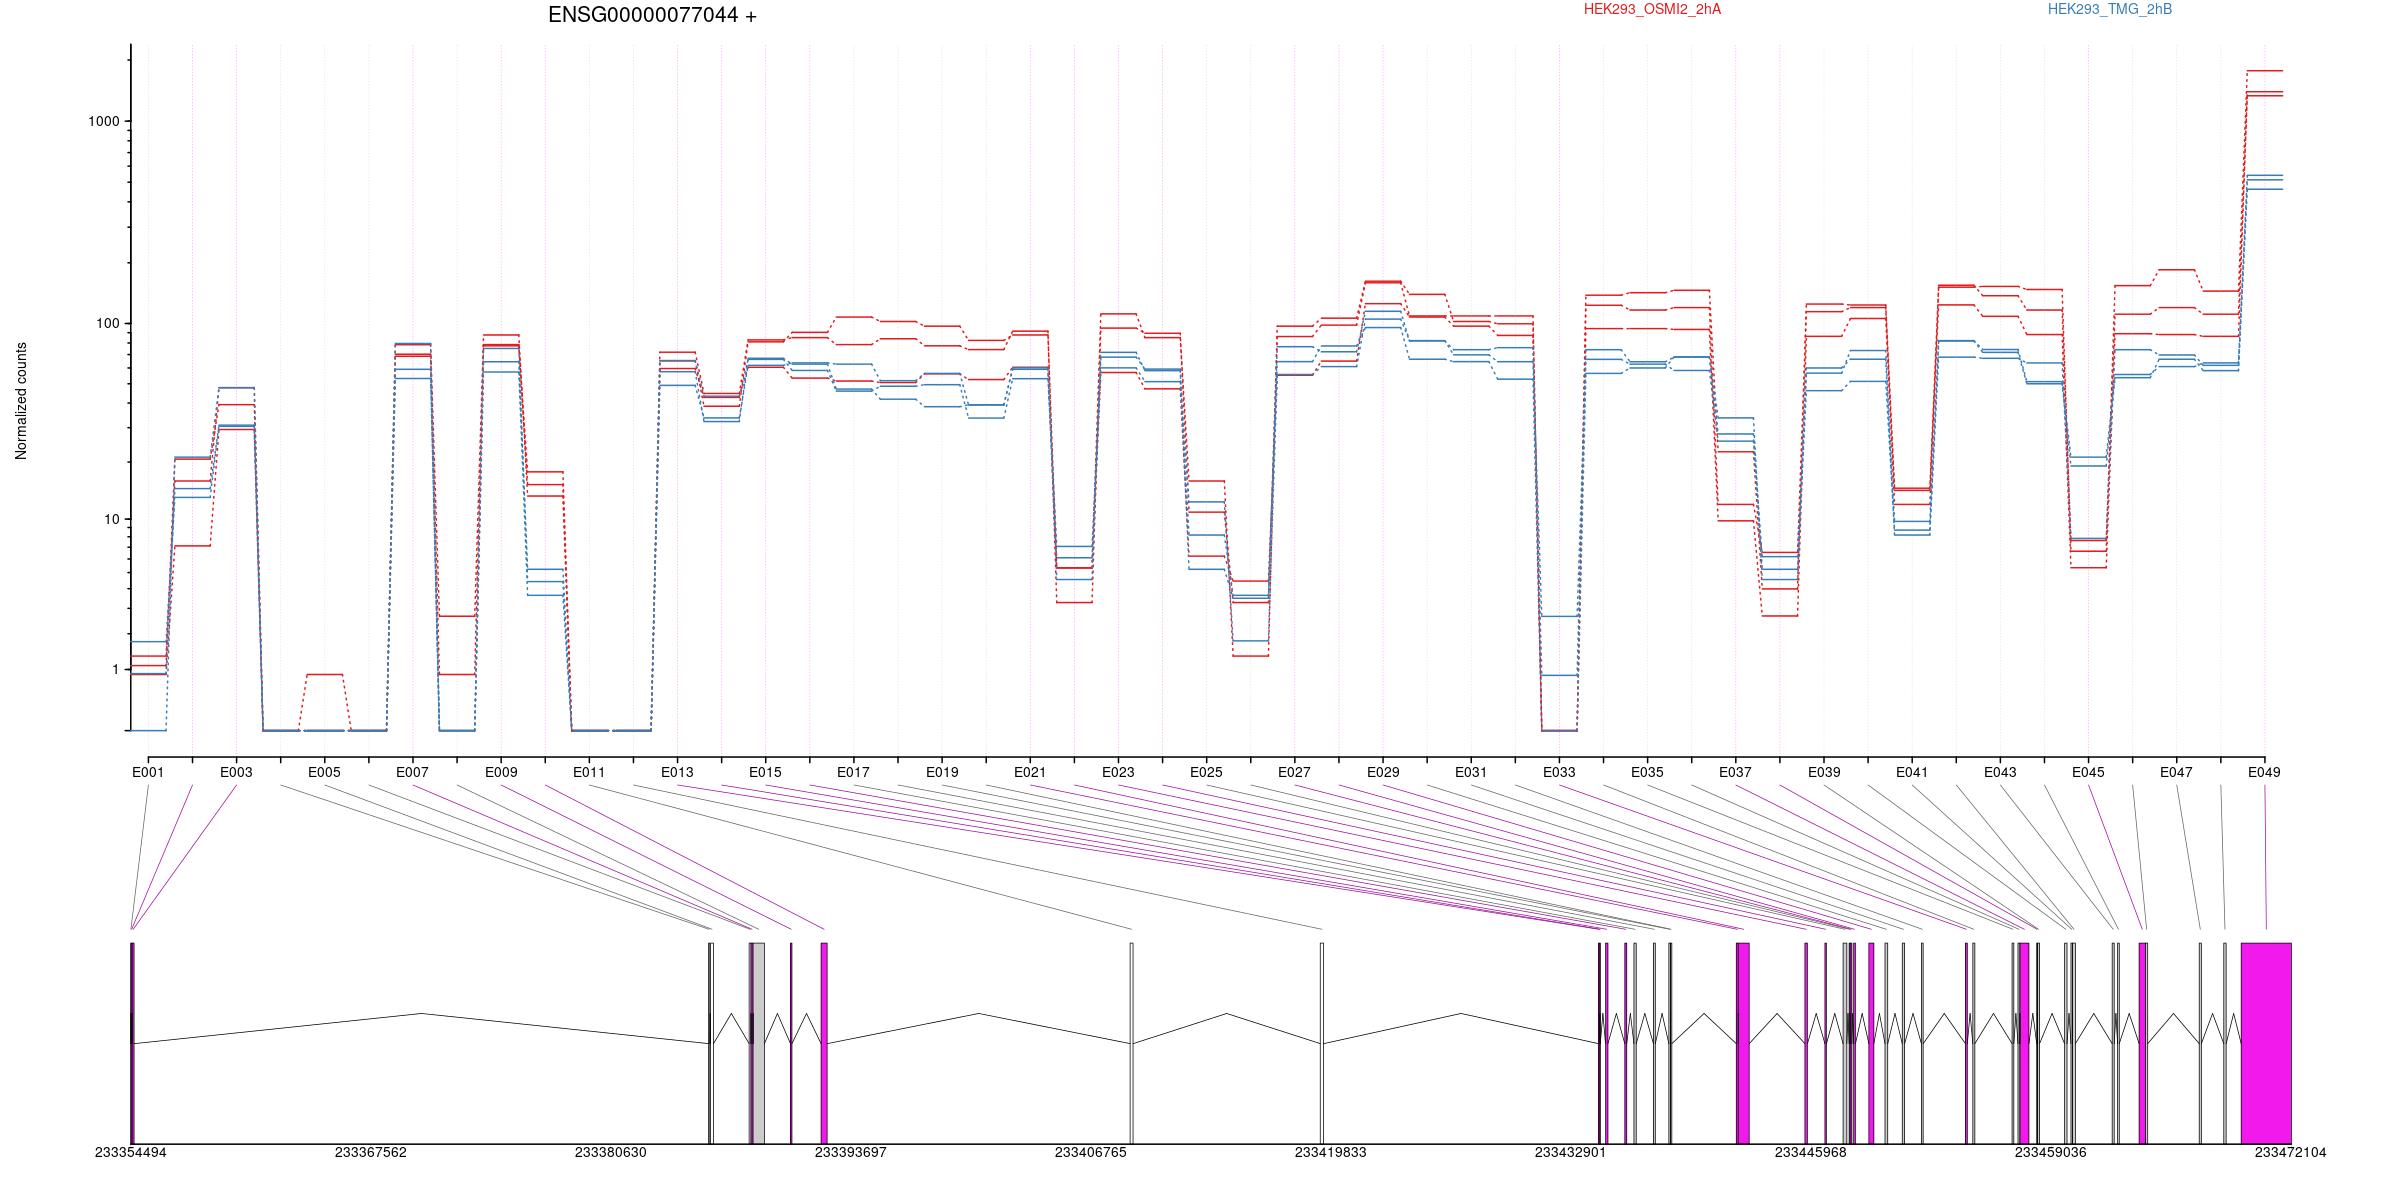The image size is (2400, 1200).
Task: Click exon label E005
Action: pos(324,772)
